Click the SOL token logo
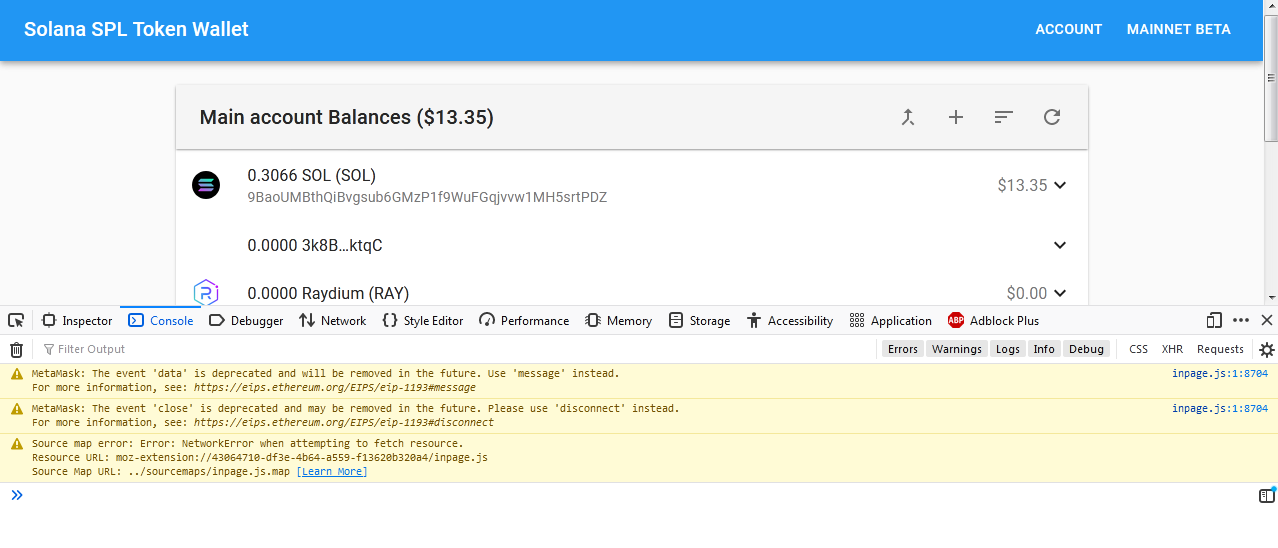 coord(206,185)
